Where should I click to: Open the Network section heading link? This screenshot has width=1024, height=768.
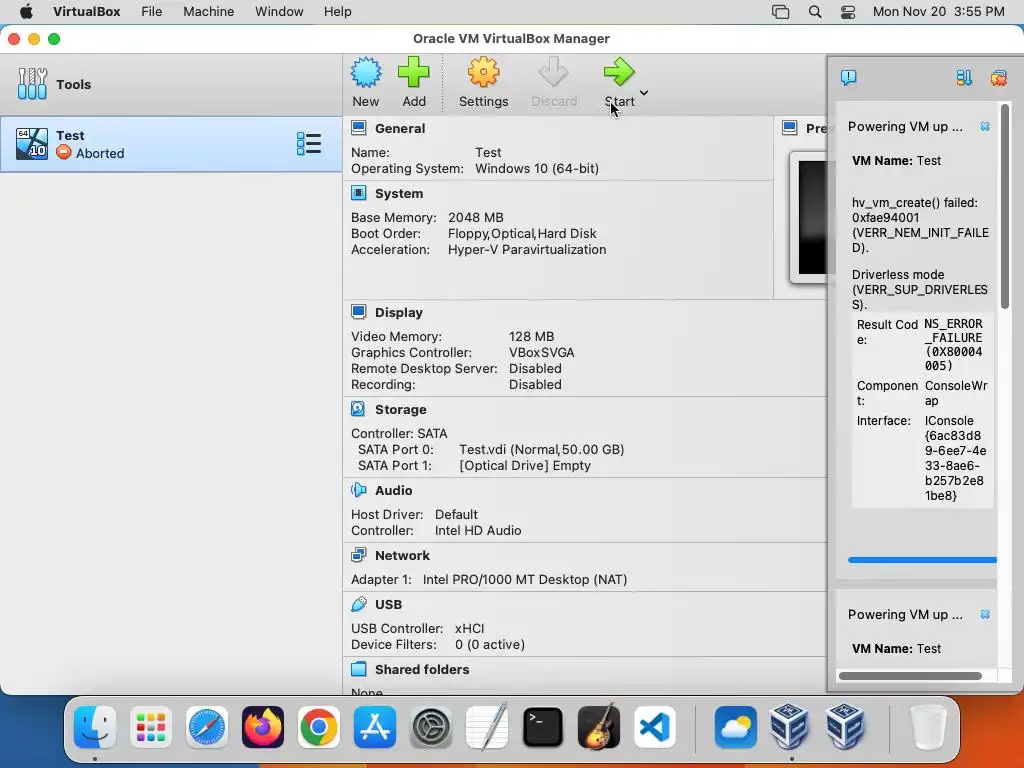402,556
